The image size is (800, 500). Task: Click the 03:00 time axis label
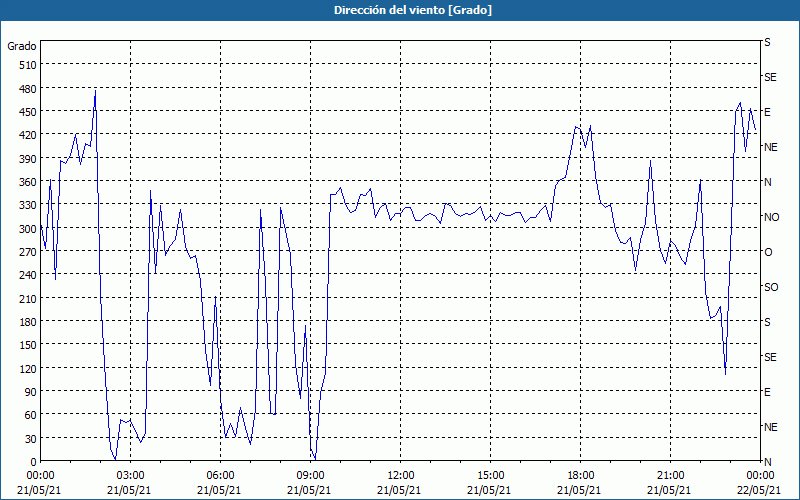[x=131, y=476]
